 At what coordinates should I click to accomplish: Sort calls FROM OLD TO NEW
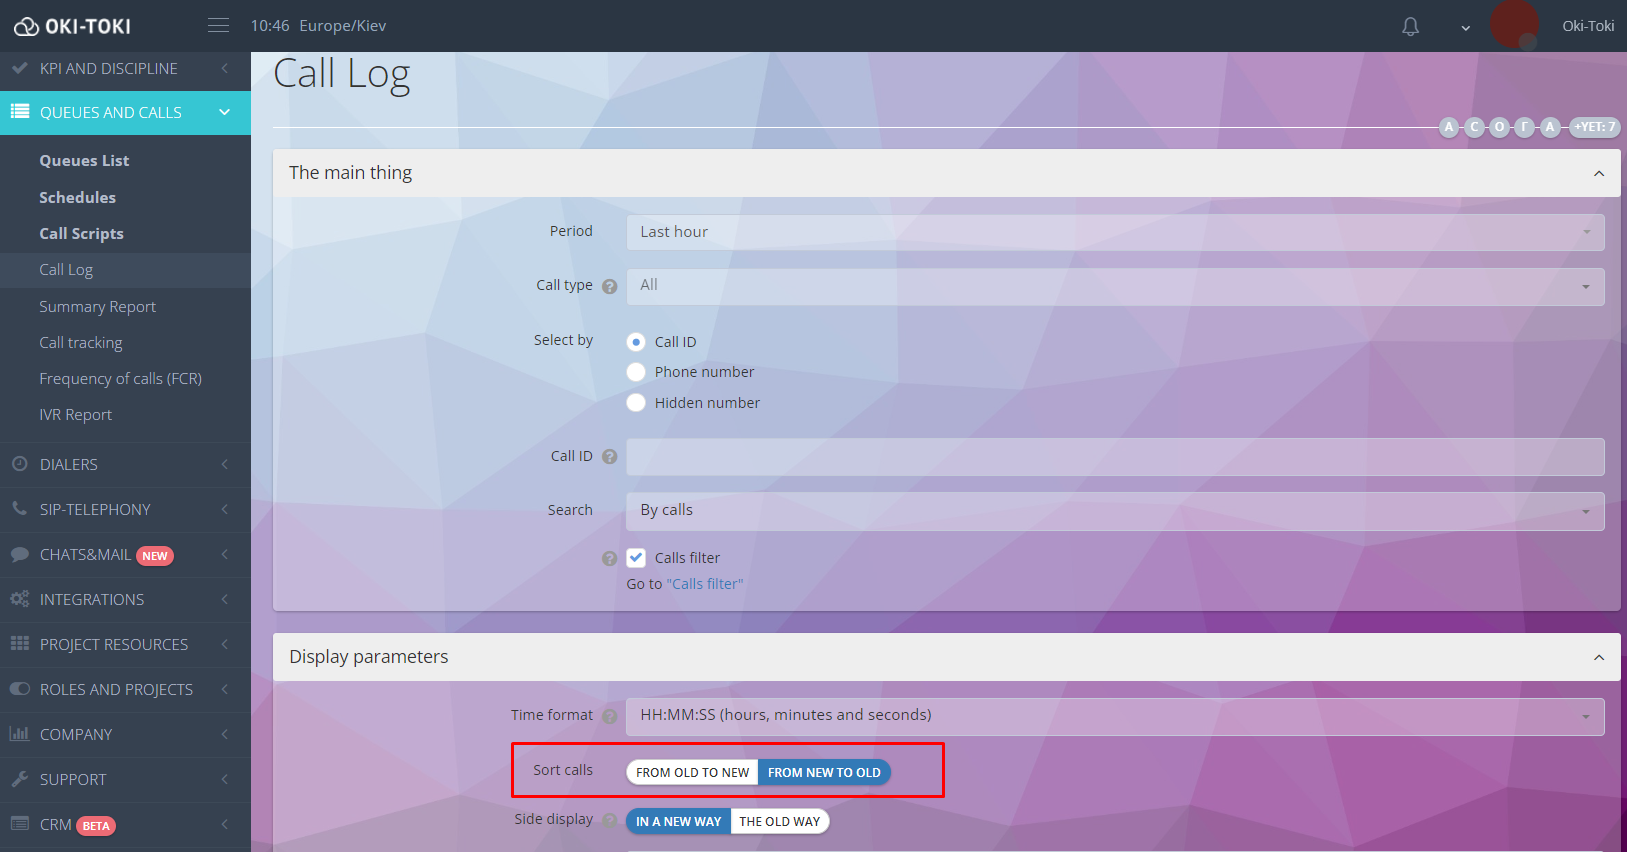point(692,773)
